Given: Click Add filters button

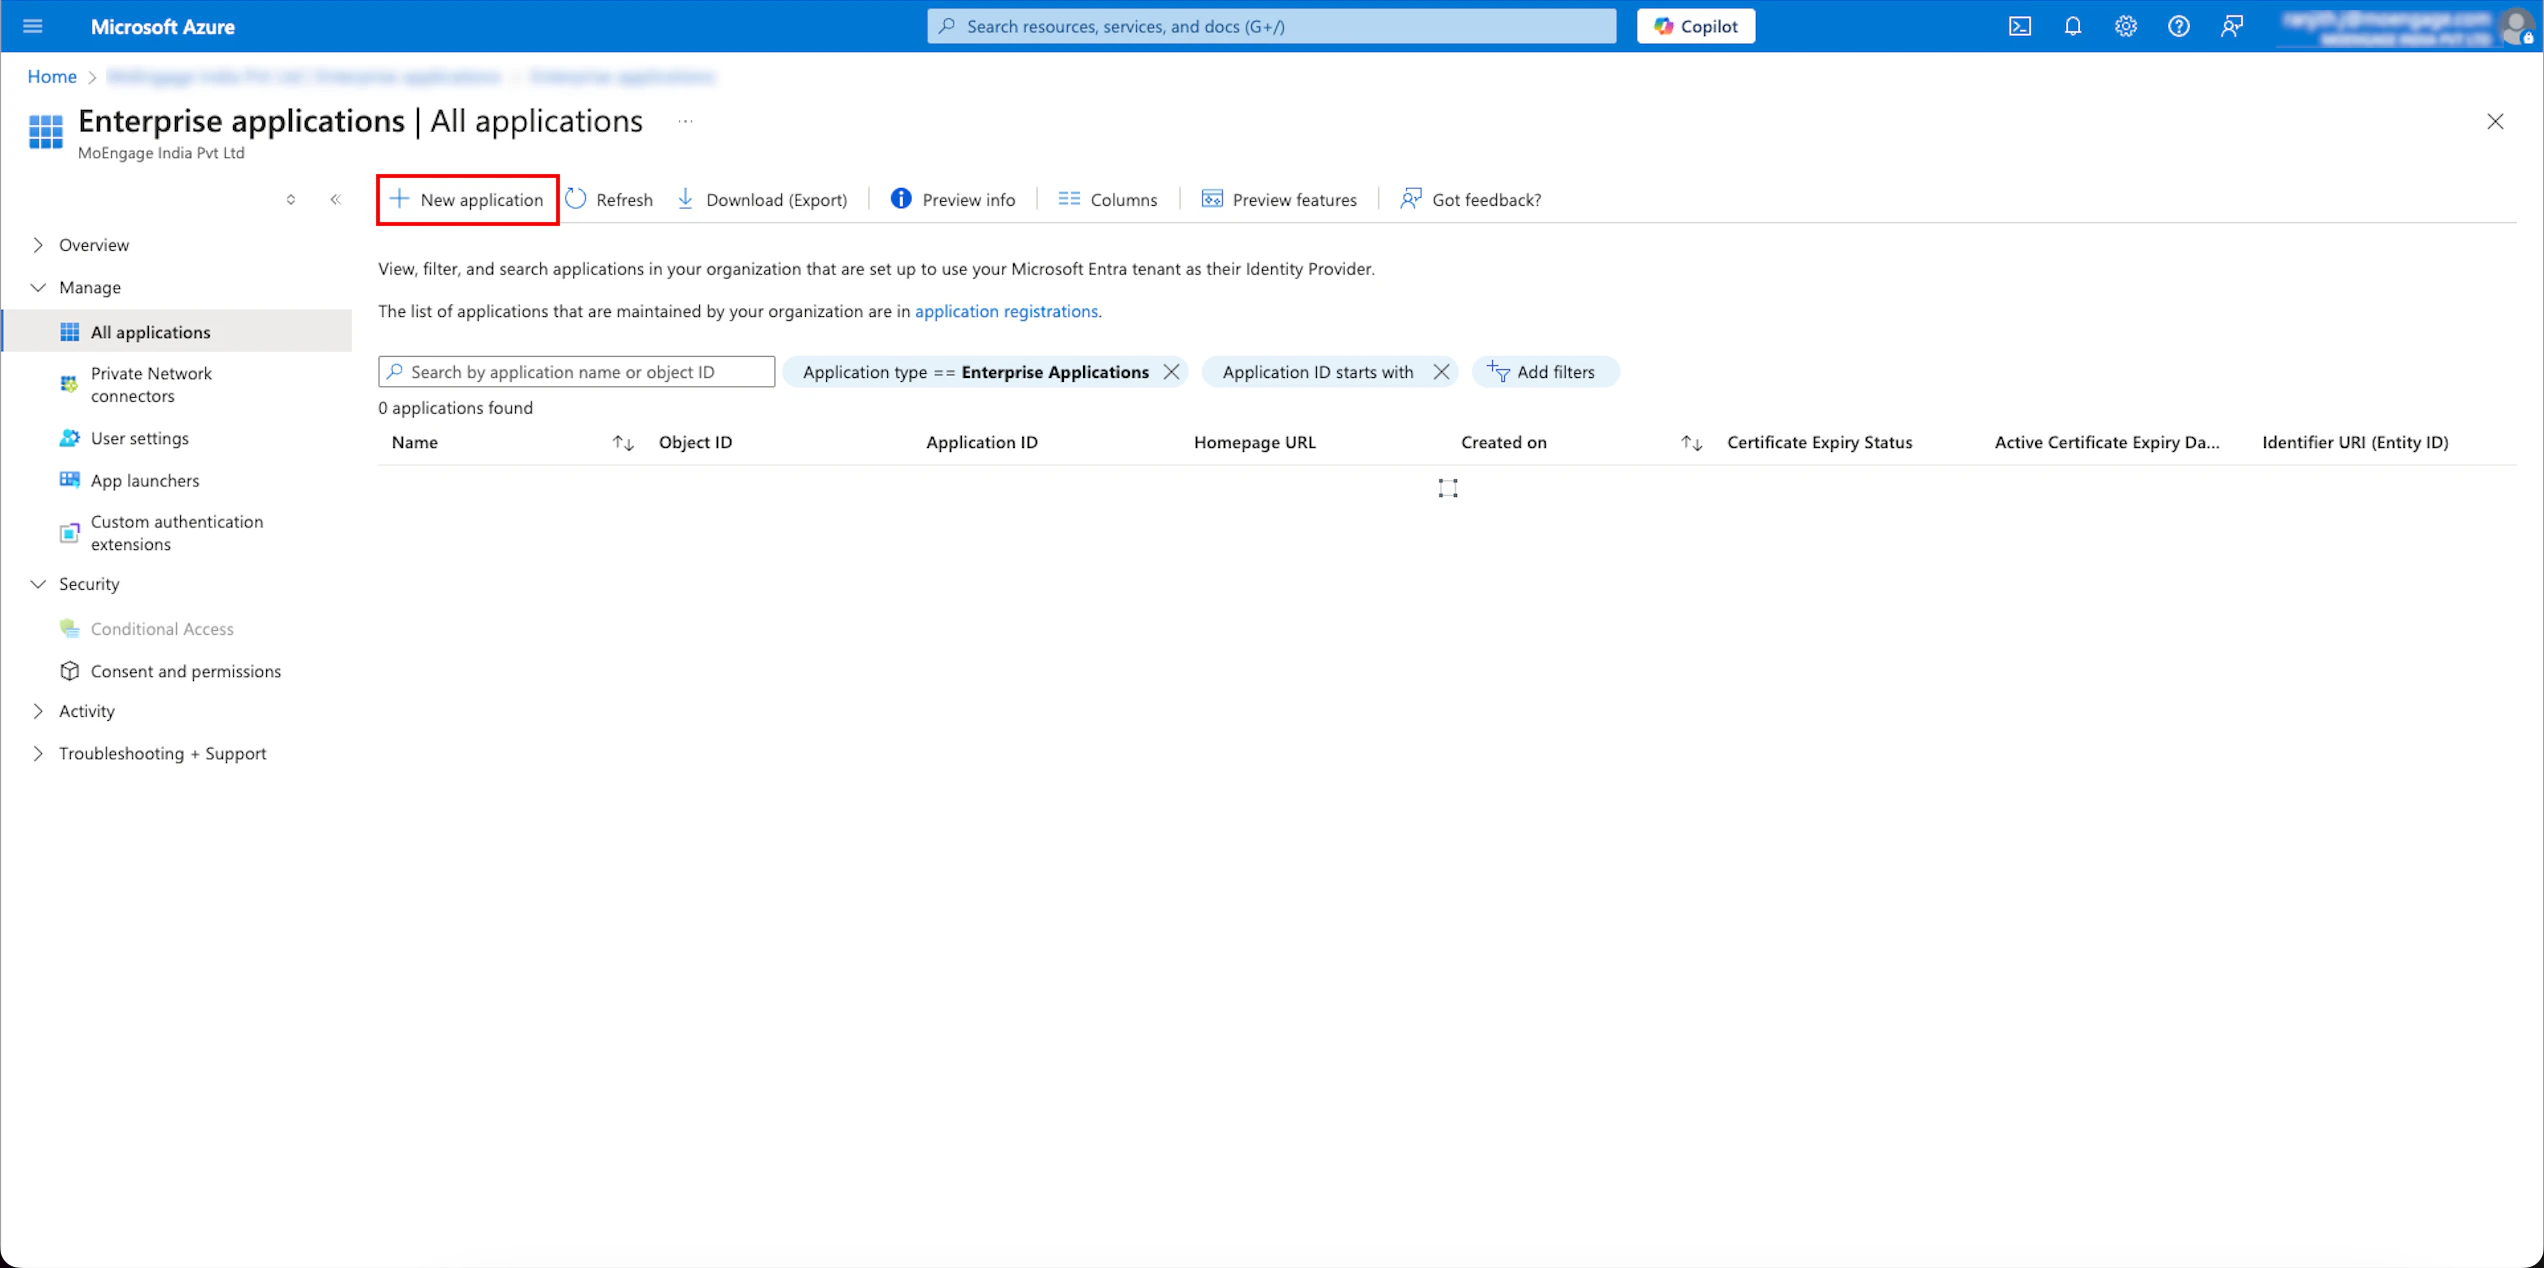Looking at the screenshot, I should [x=1542, y=372].
